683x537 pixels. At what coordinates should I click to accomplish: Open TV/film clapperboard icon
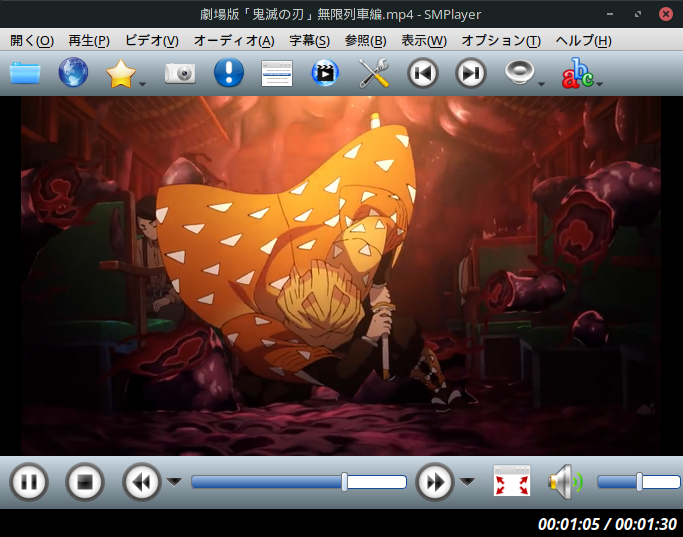[x=325, y=73]
